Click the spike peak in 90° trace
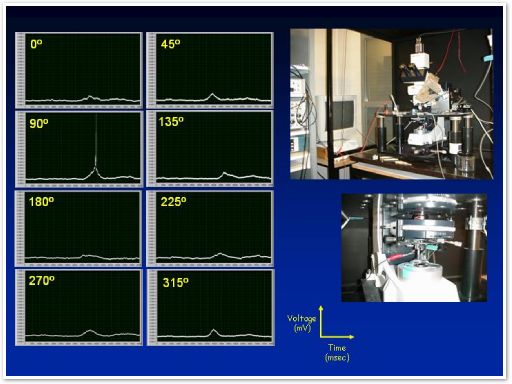Screen dimensions: 512x384 [x=96, y=116]
